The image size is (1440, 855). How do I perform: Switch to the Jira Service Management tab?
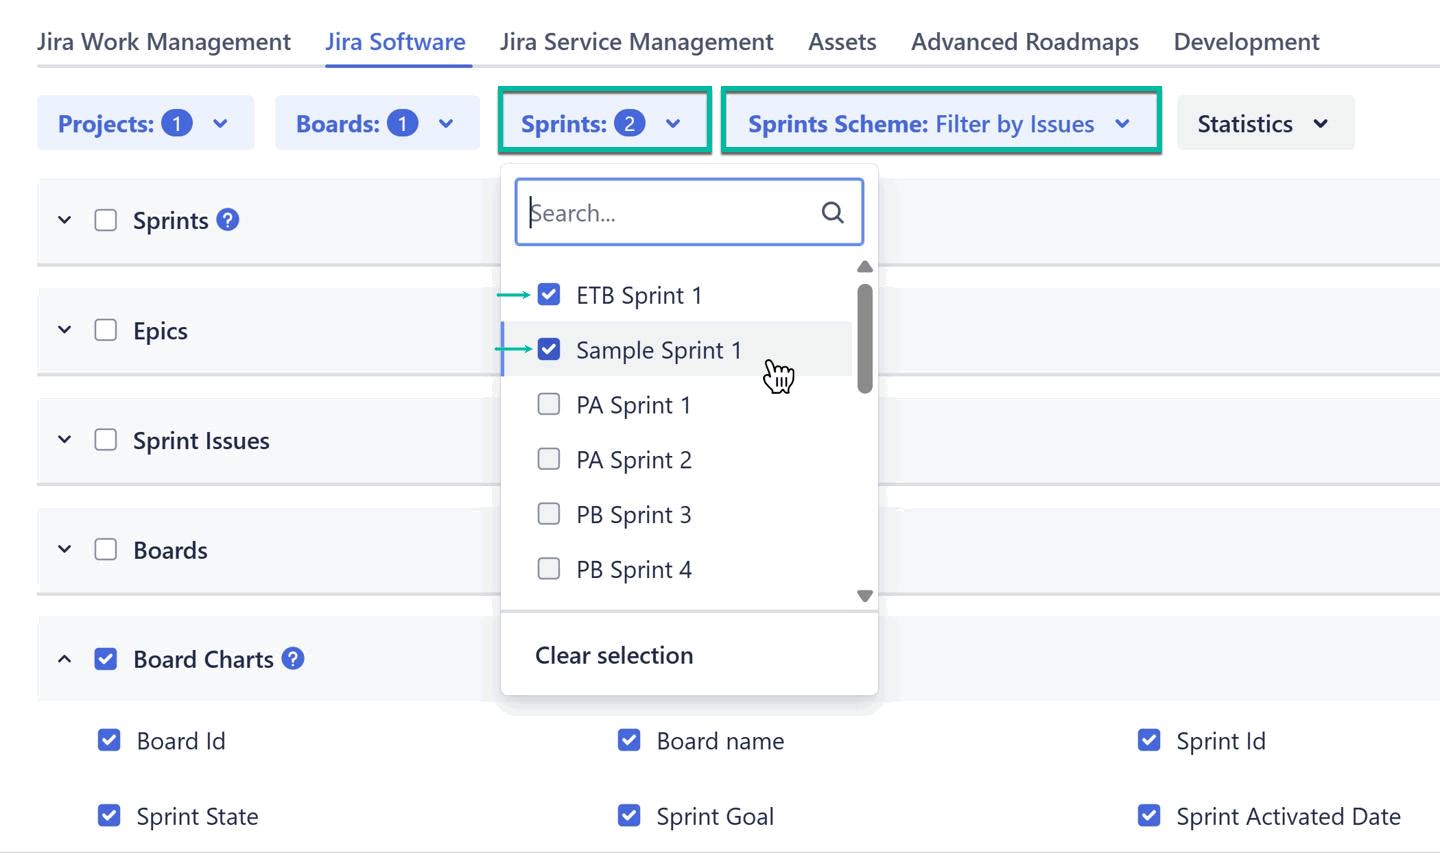[636, 41]
